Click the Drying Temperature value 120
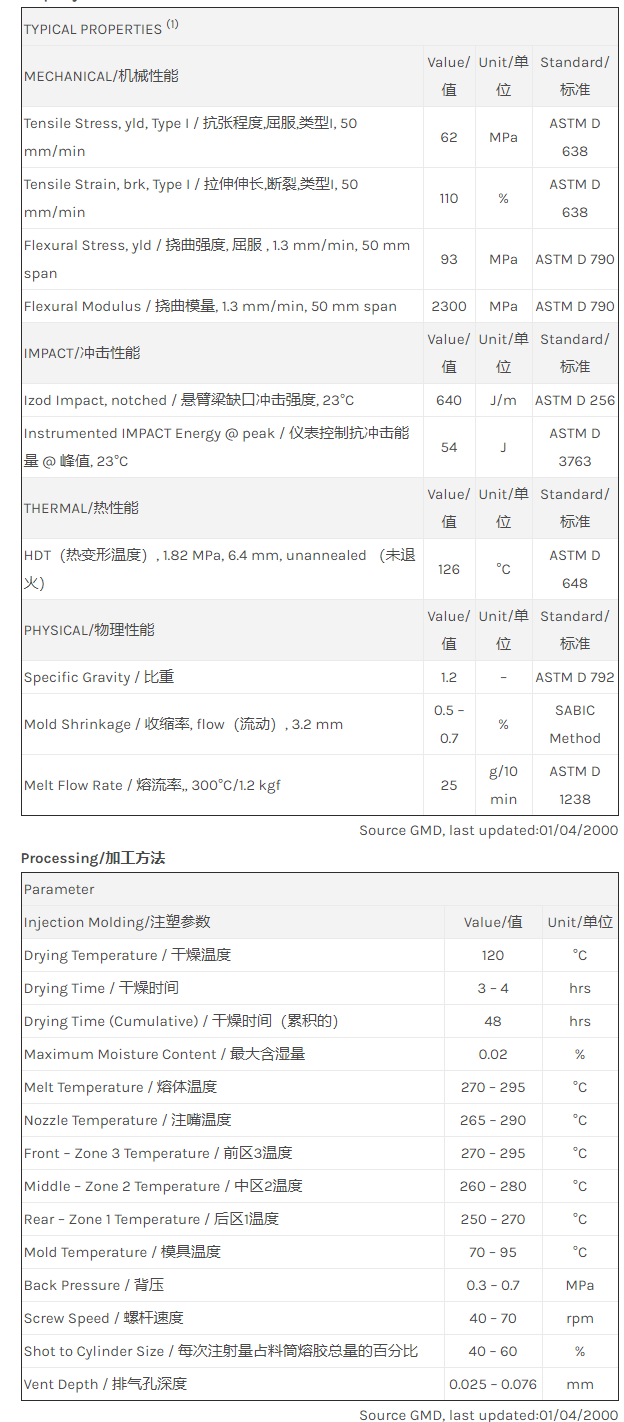 (493, 955)
